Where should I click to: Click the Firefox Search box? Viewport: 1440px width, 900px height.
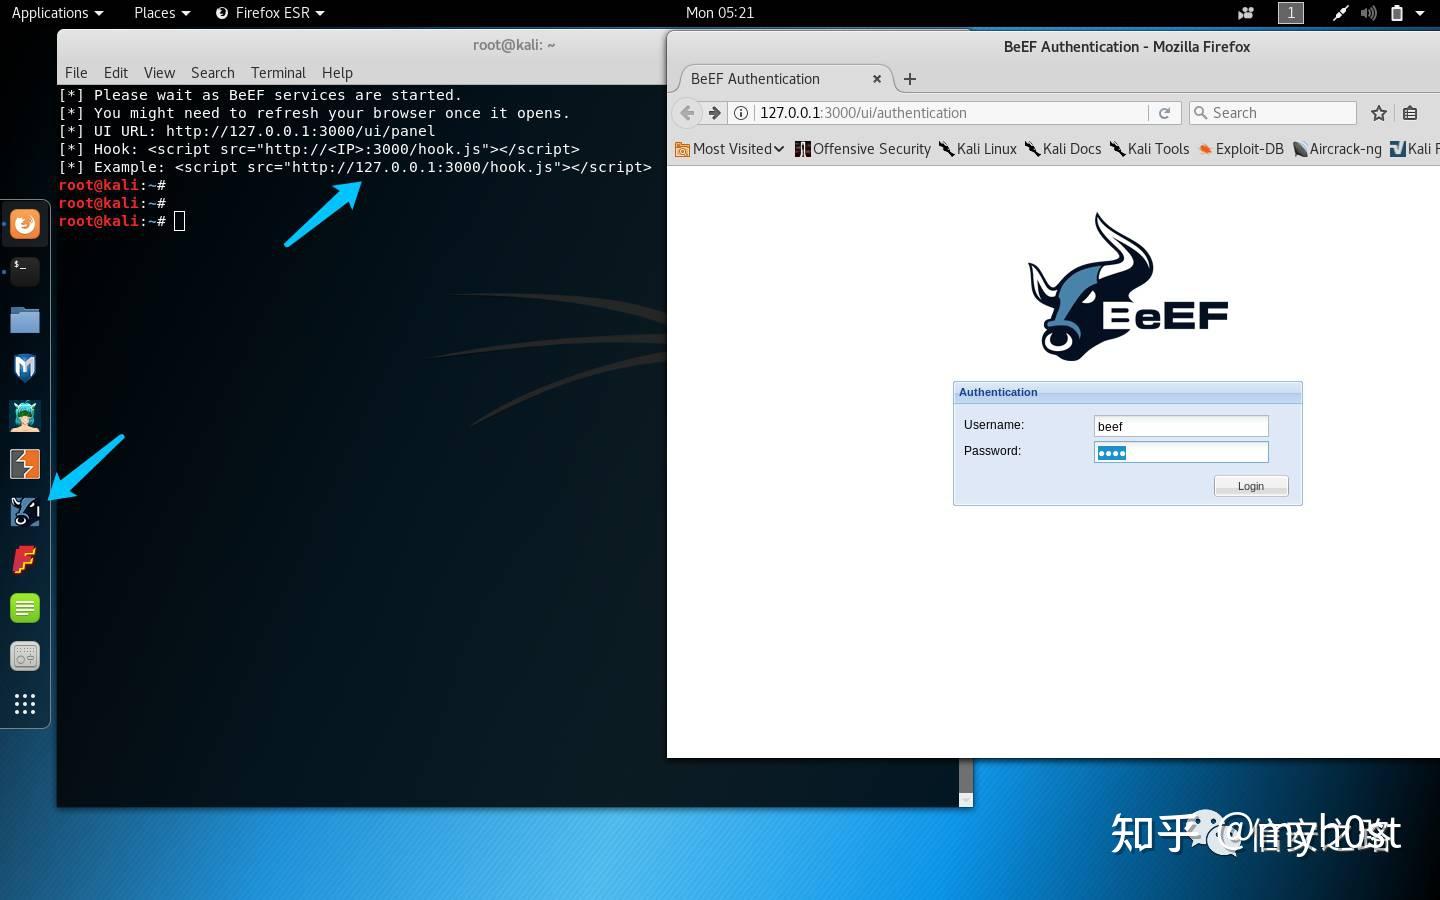[x=1273, y=113]
